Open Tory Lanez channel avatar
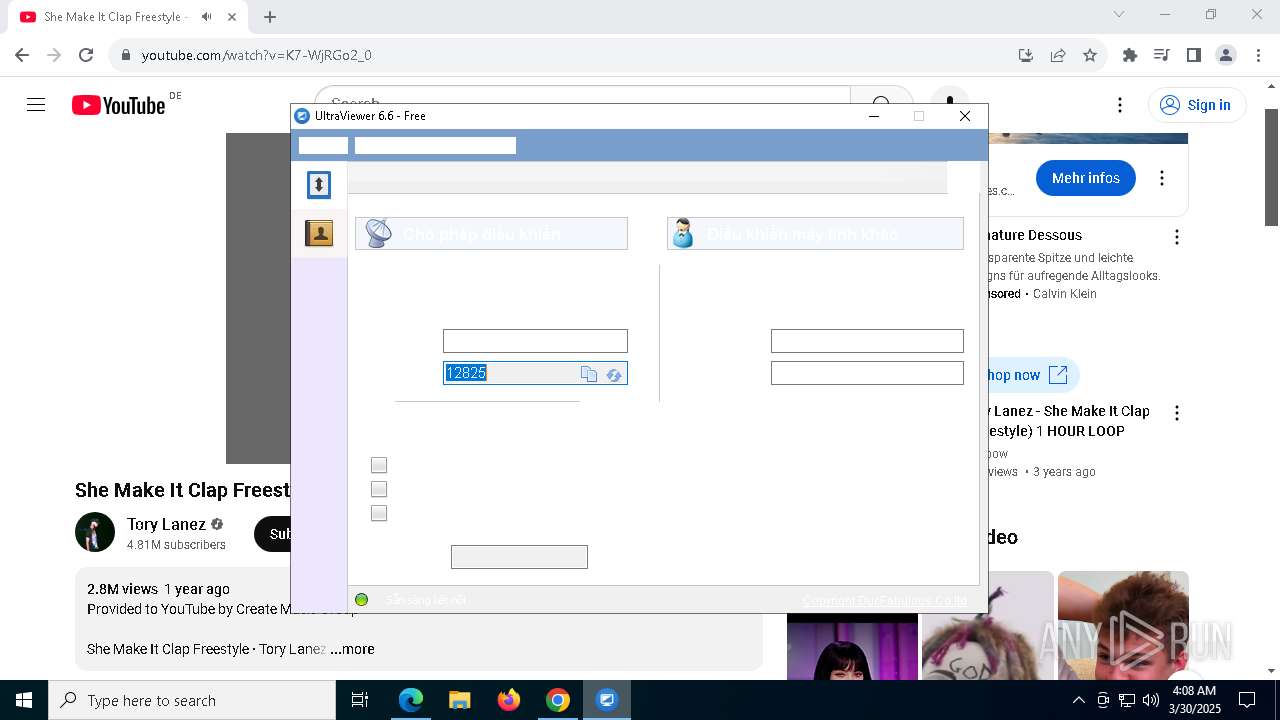 pos(95,532)
